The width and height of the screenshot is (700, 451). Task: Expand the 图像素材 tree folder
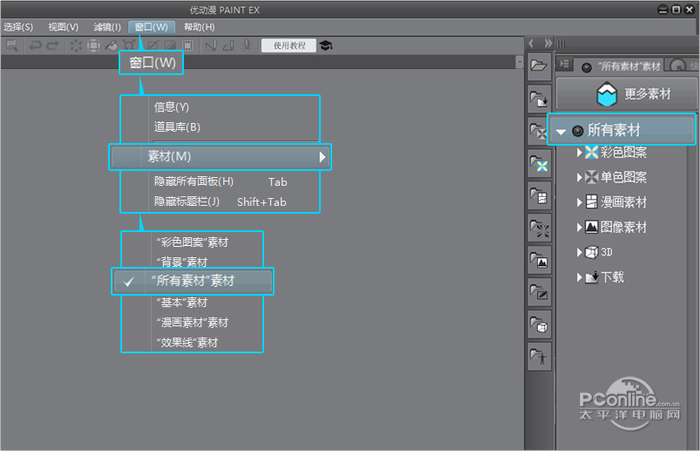tap(579, 228)
